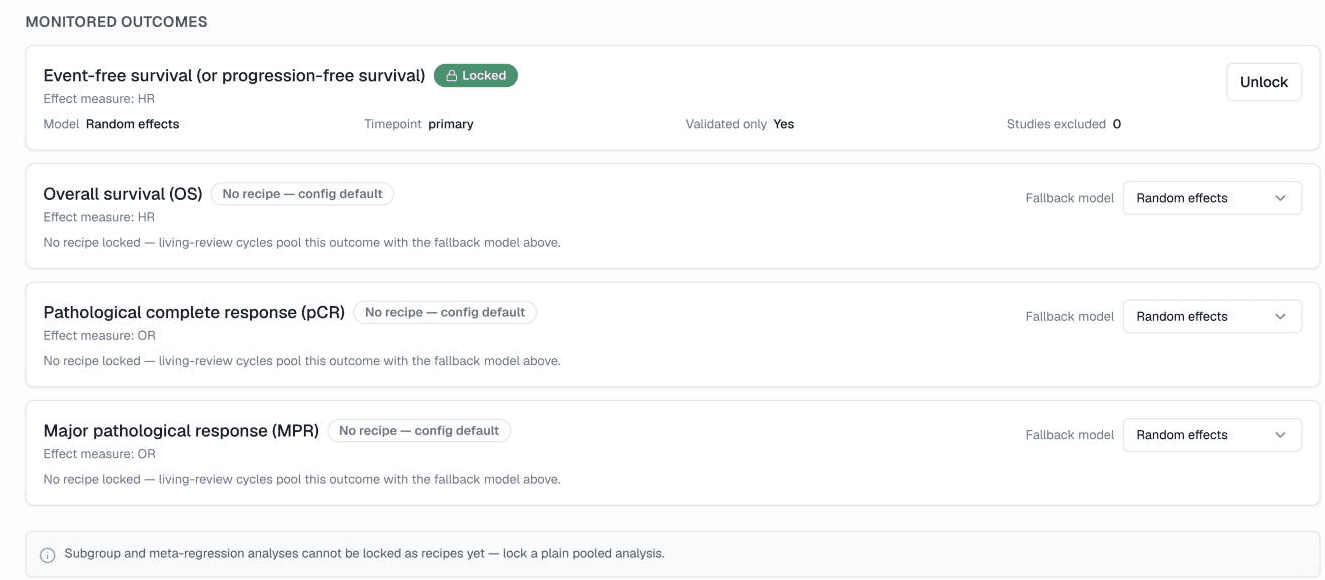This screenshot has height=580, width=1325.
Task: Click 'Effect measure: OR' under Pathological complete response
Action: click(100, 335)
